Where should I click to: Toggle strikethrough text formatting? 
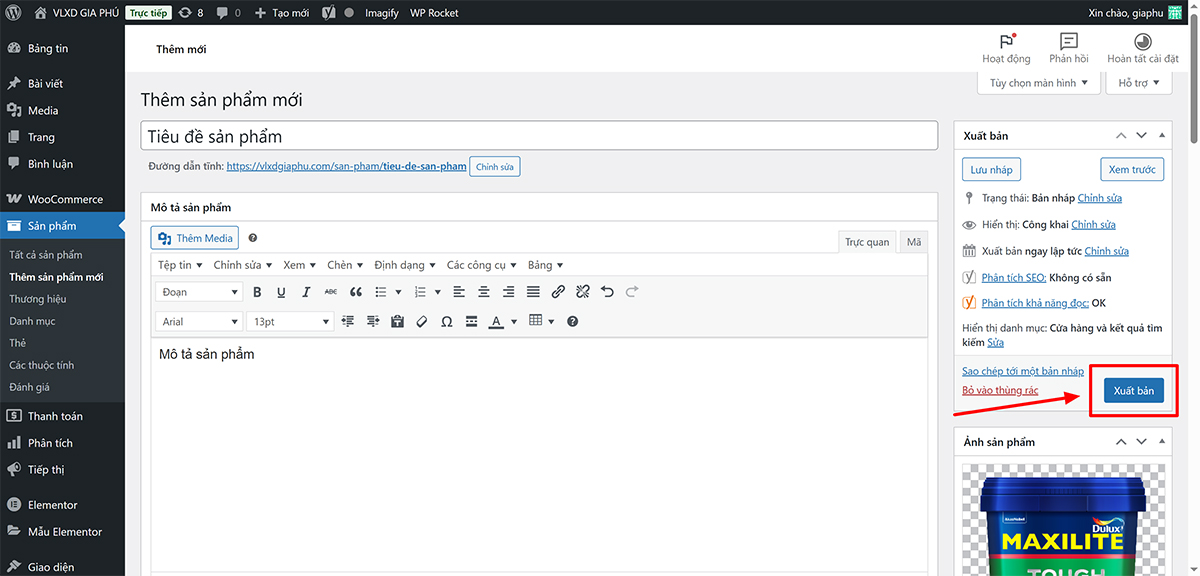point(330,292)
